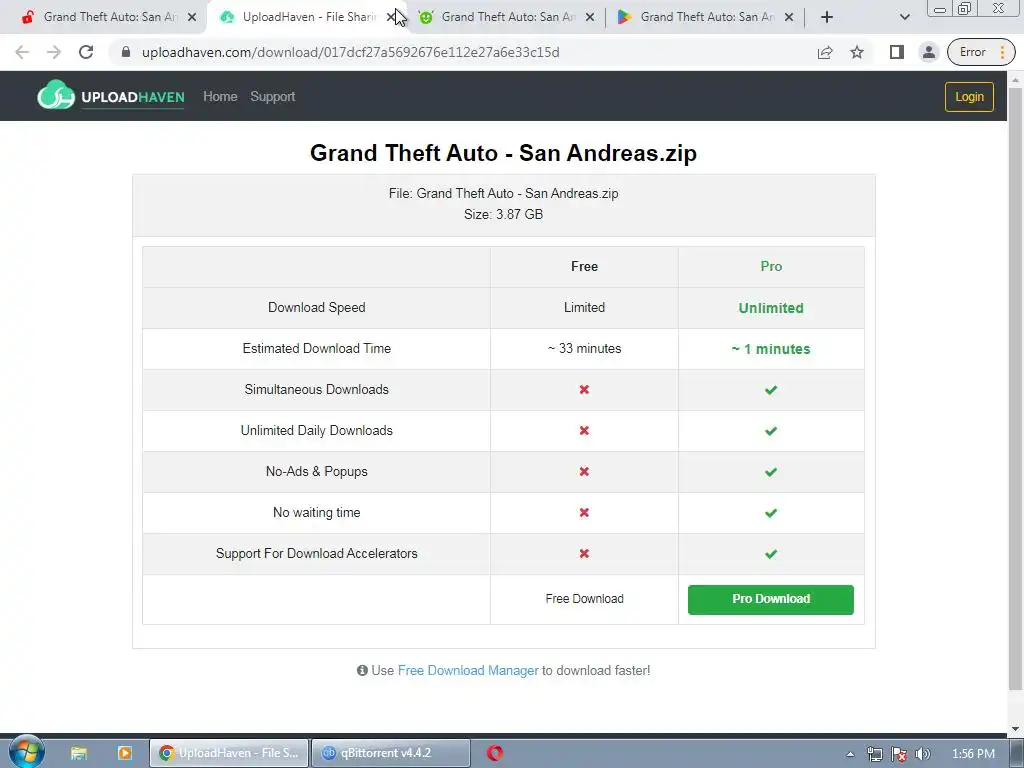Click the '~ 1 minutes' cell
This screenshot has height=768, width=1024.
pos(771,349)
